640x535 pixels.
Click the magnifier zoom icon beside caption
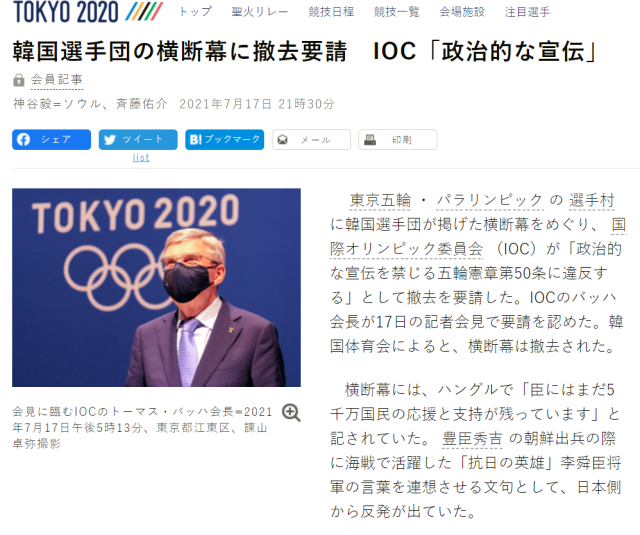point(291,413)
